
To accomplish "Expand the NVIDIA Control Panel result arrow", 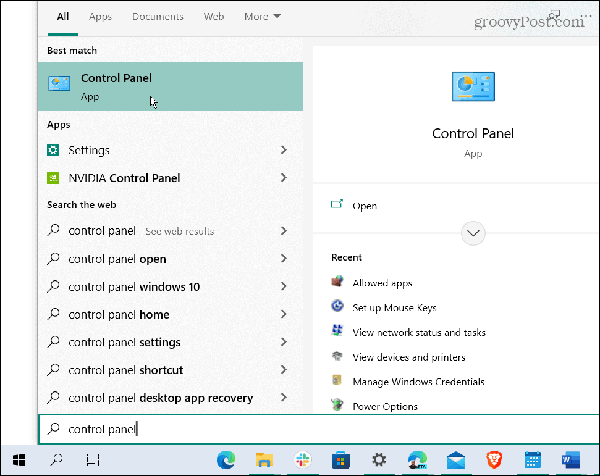I will click(x=284, y=178).
